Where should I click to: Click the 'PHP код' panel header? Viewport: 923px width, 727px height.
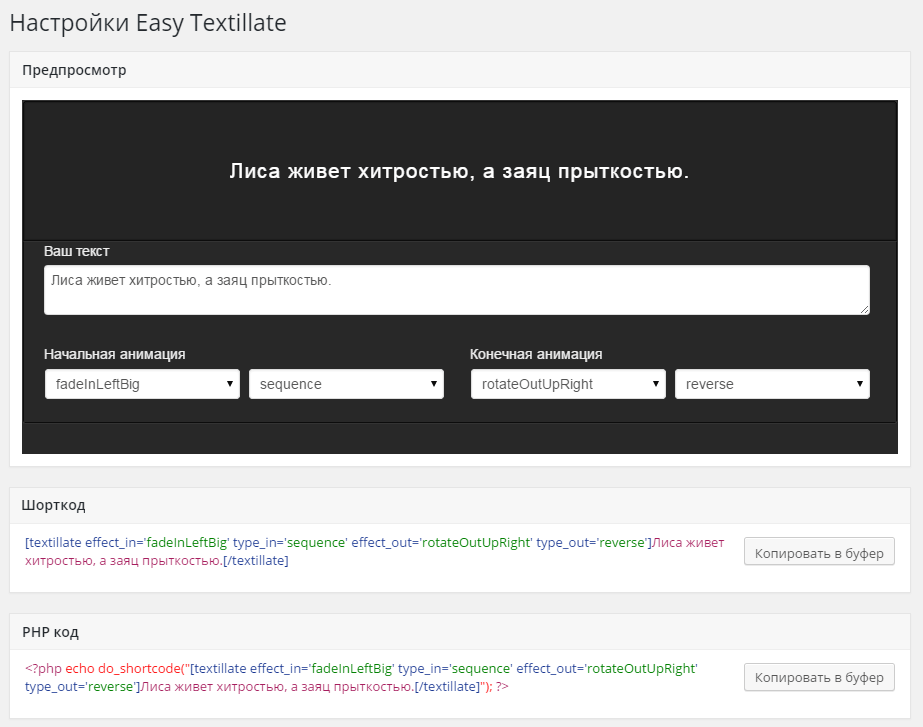coord(460,632)
